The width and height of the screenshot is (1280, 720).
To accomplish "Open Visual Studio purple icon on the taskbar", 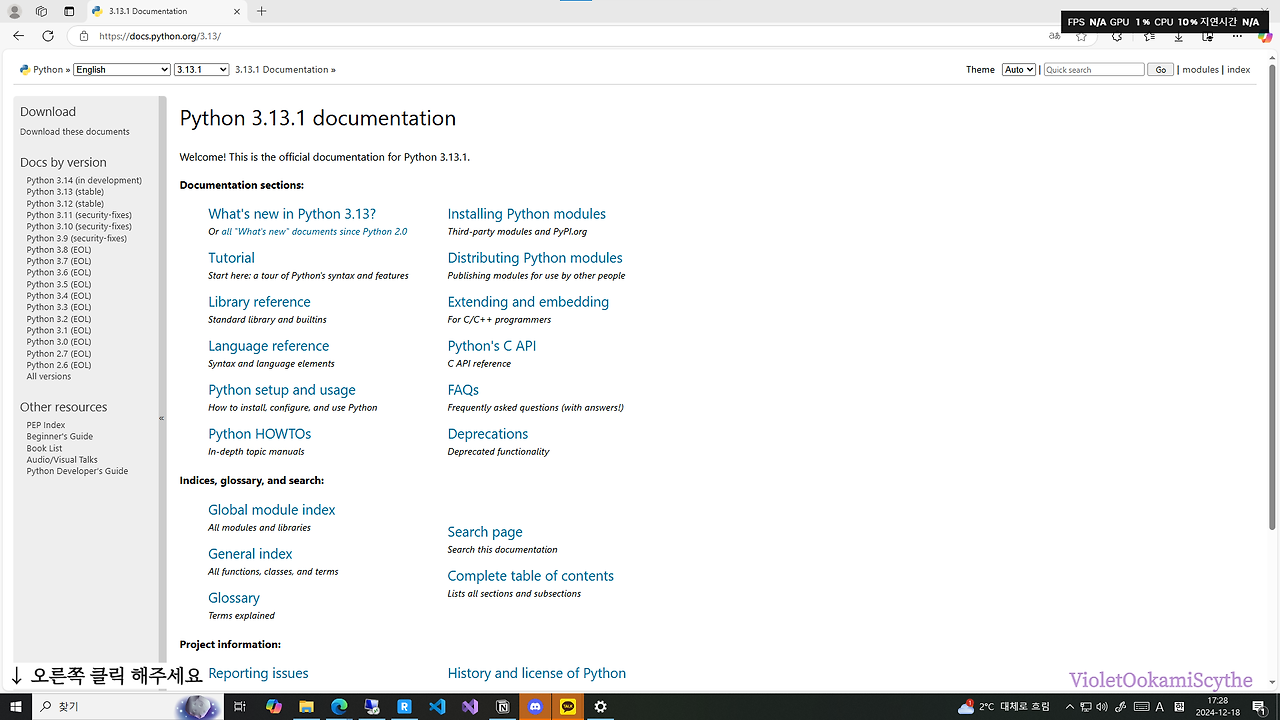I will (470, 706).
